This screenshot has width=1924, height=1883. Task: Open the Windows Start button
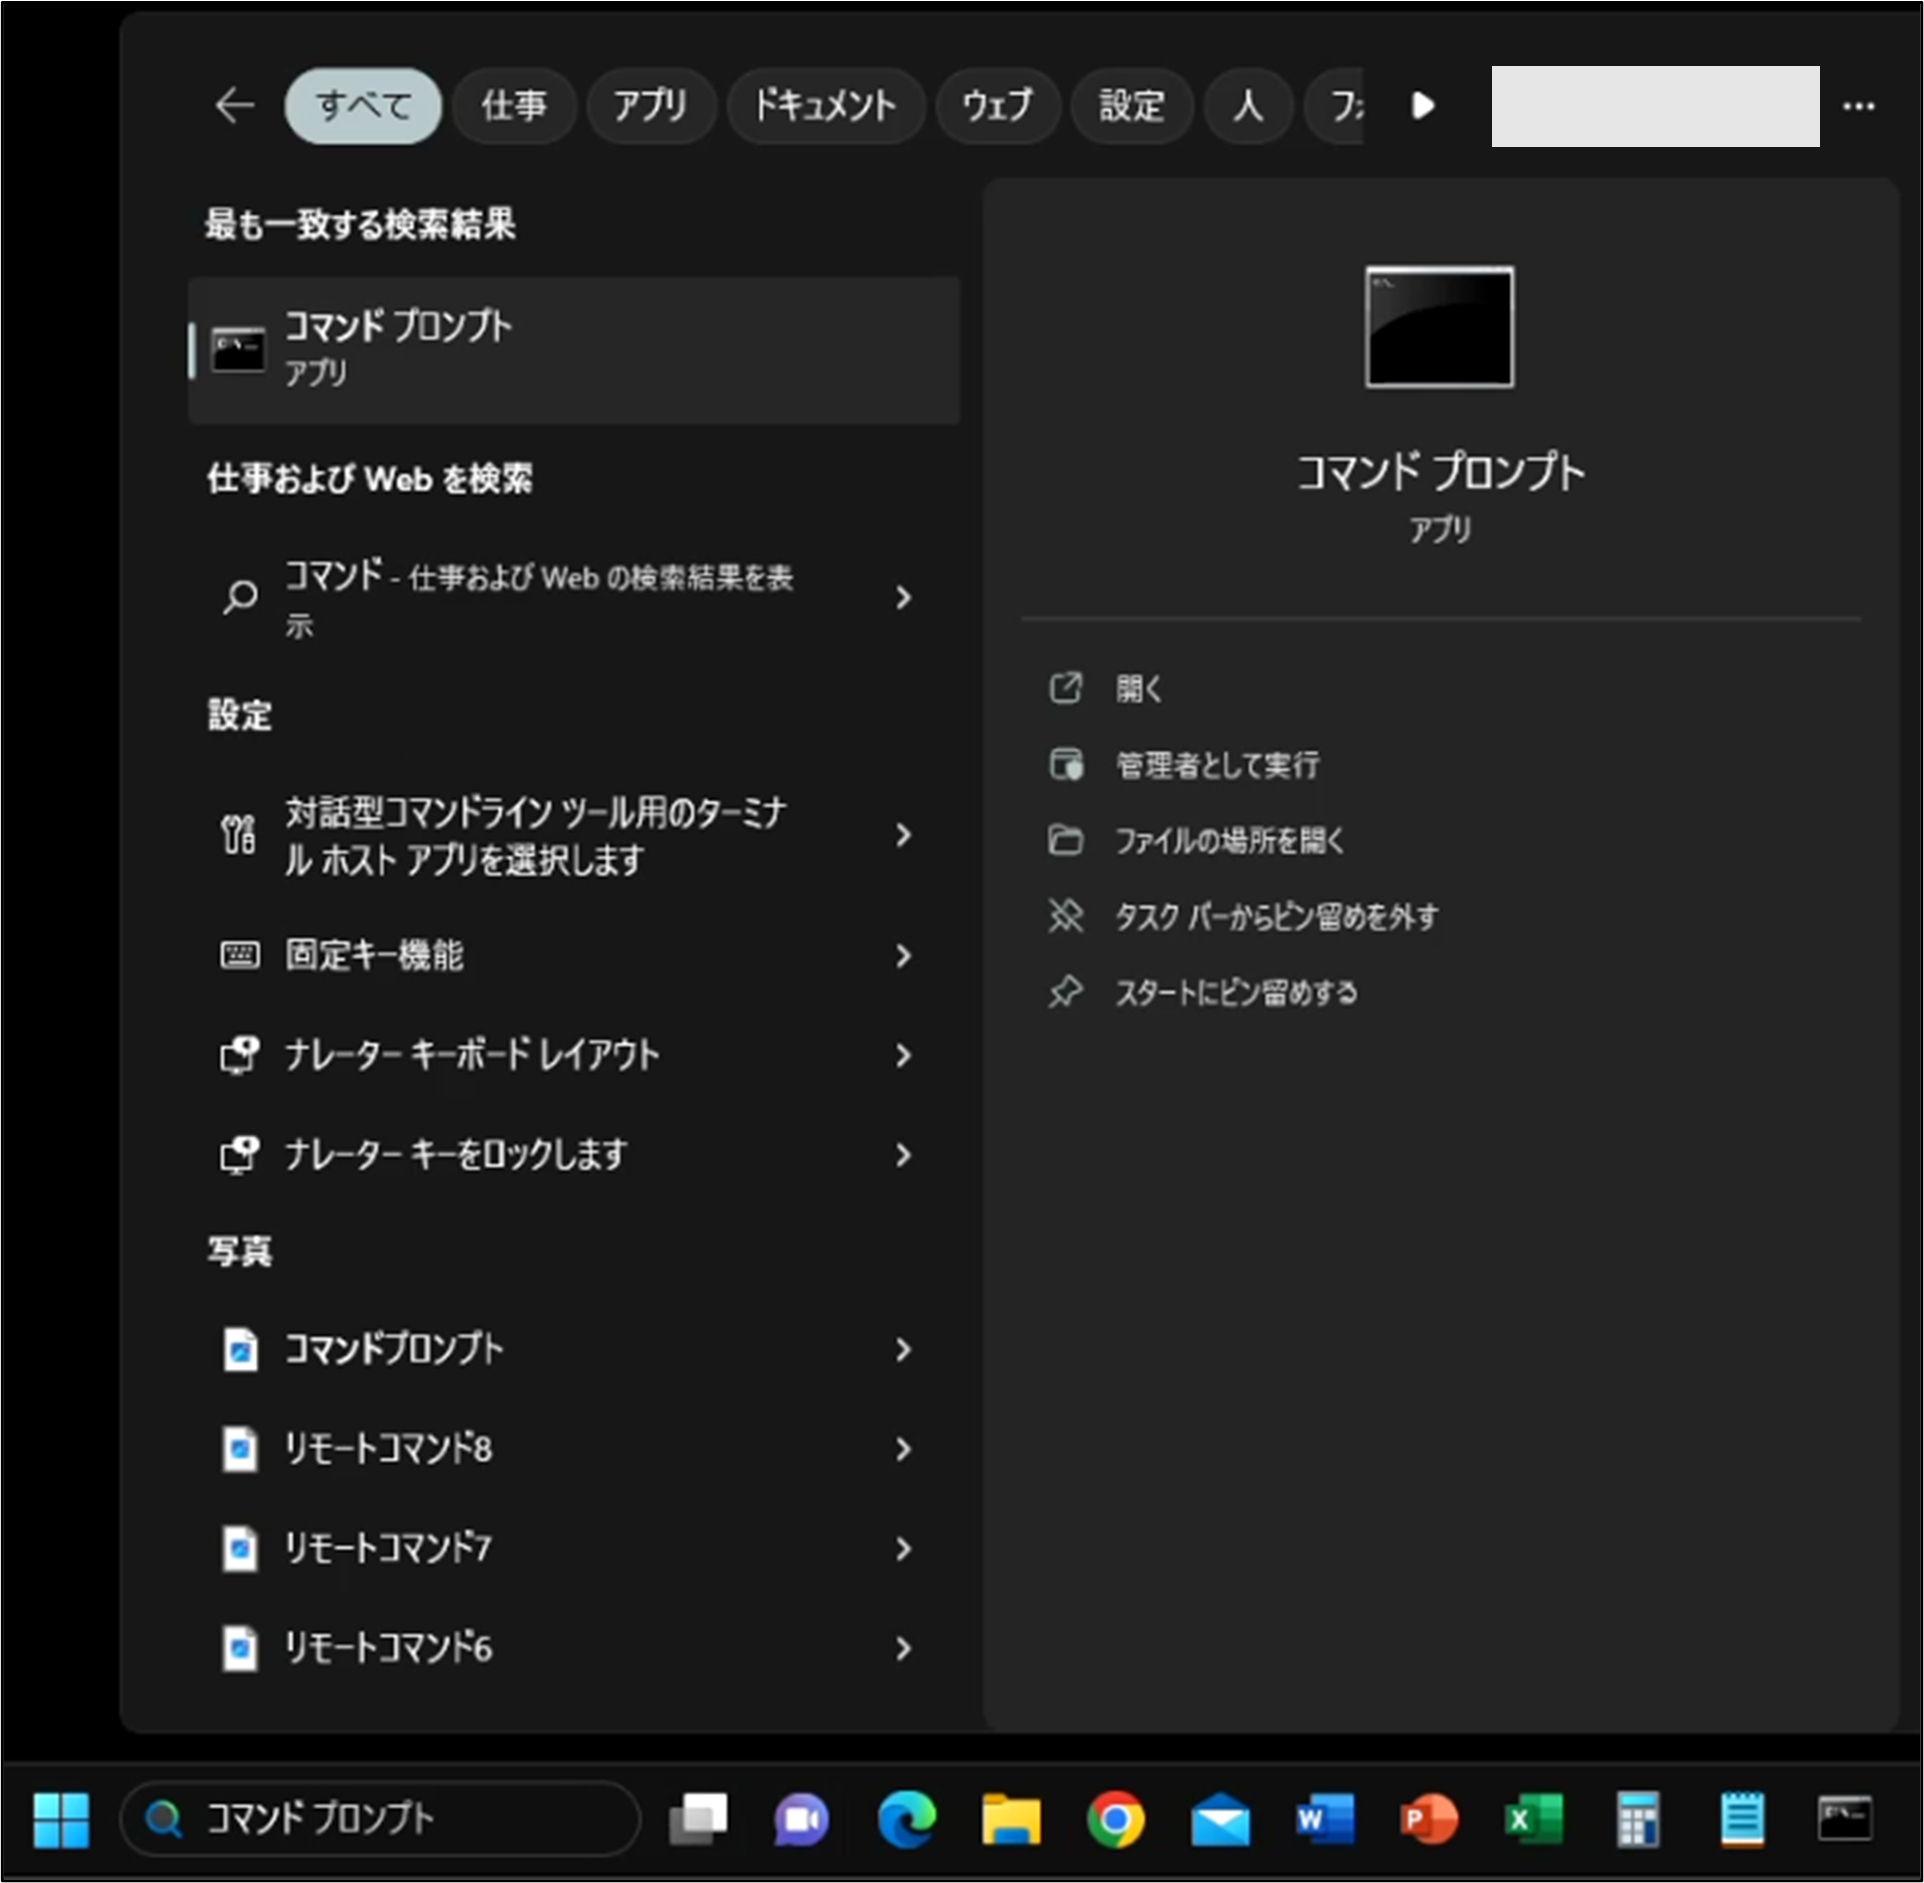[x=61, y=1820]
